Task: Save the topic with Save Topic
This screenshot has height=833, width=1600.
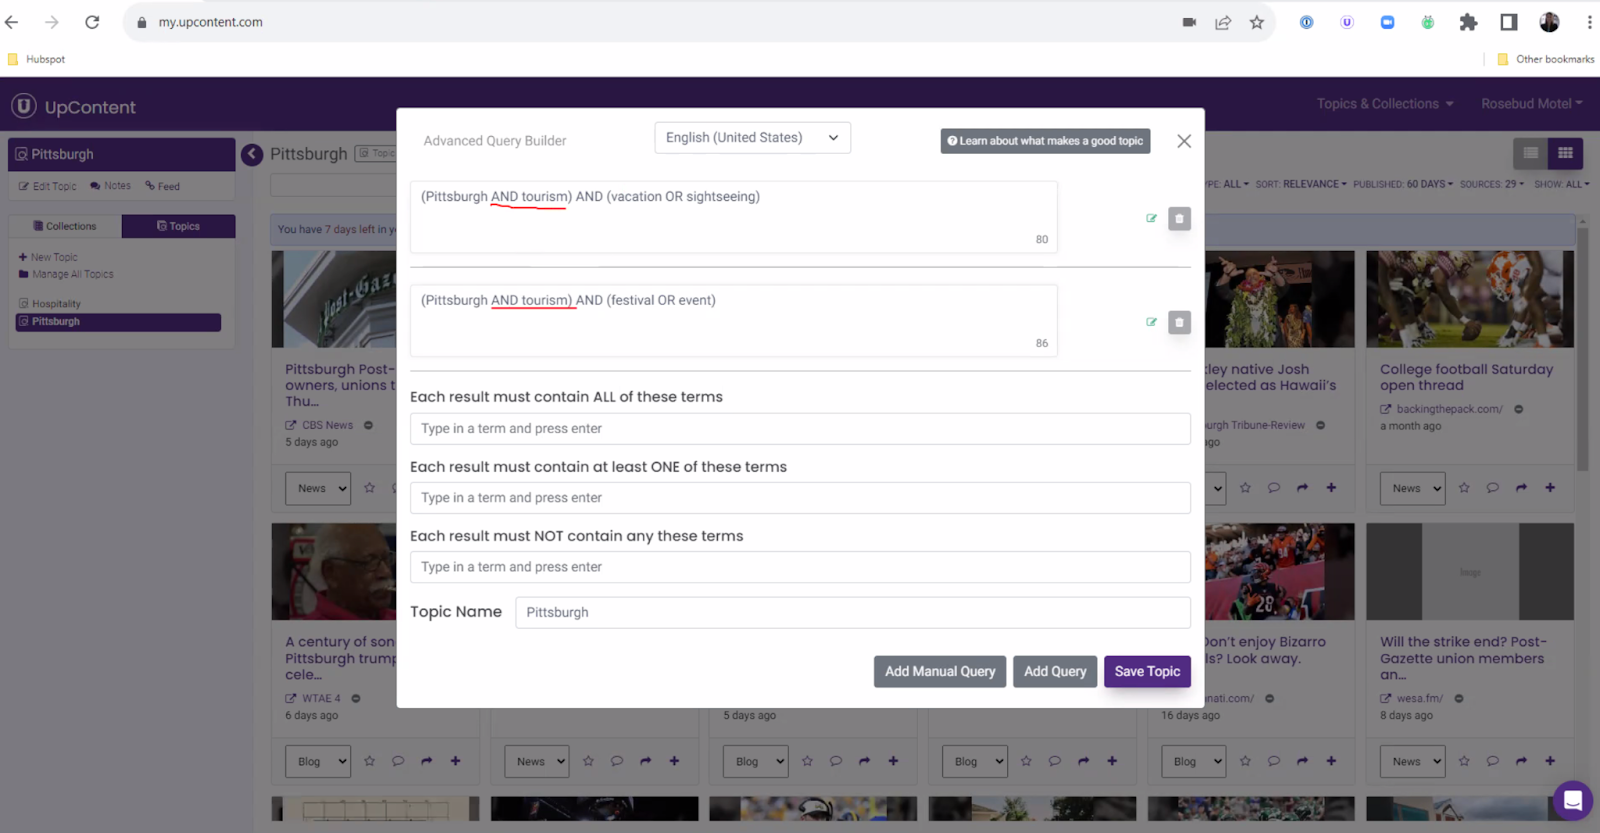Action: click(1147, 671)
